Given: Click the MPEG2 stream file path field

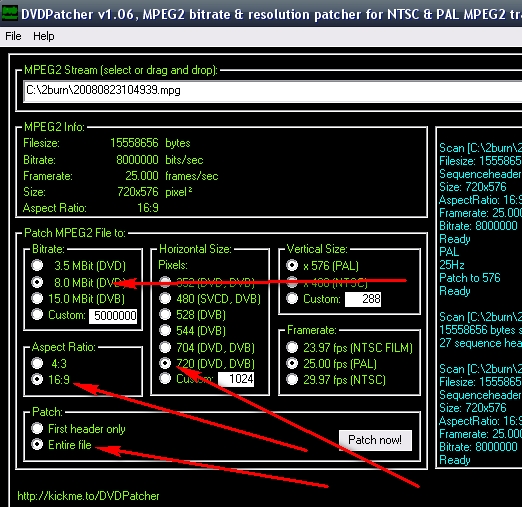Looking at the screenshot, I should pyautogui.click(x=273, y=91).
